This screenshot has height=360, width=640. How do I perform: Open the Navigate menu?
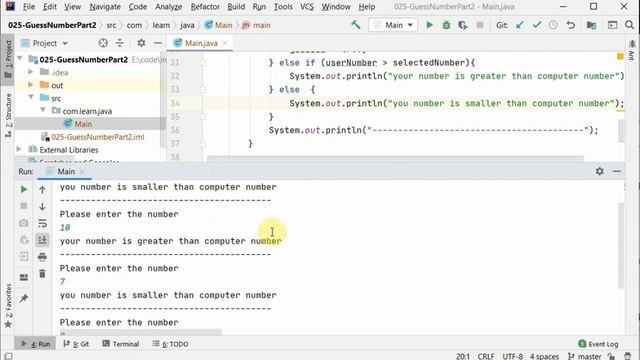pyautogui.click(x=105, y=7)
